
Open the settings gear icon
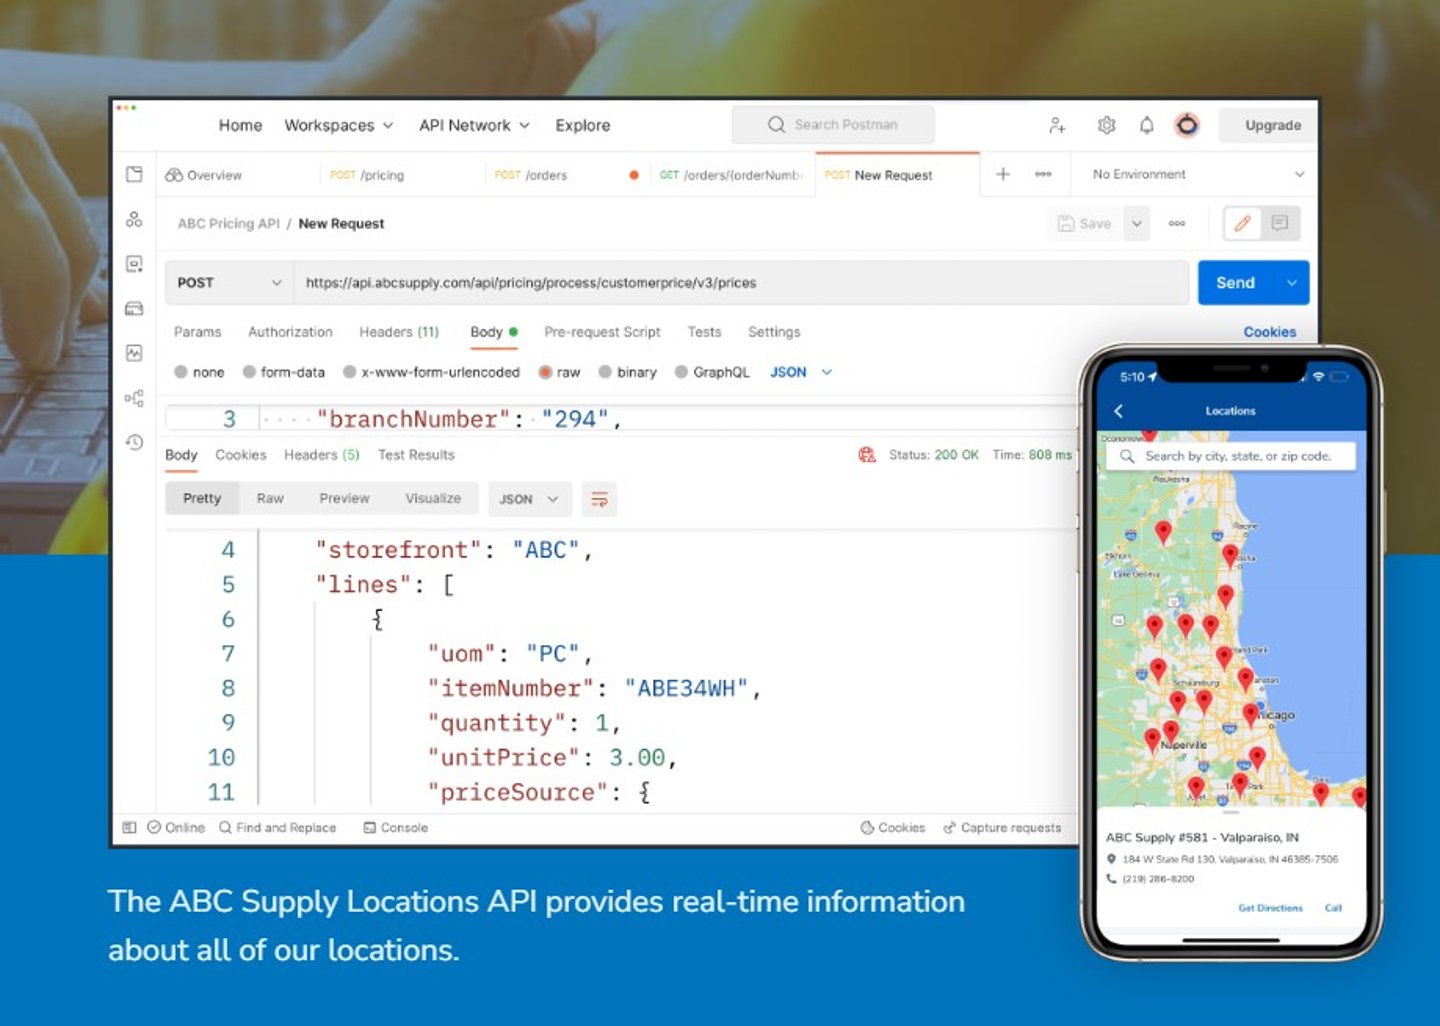(x=1106, y=125)
